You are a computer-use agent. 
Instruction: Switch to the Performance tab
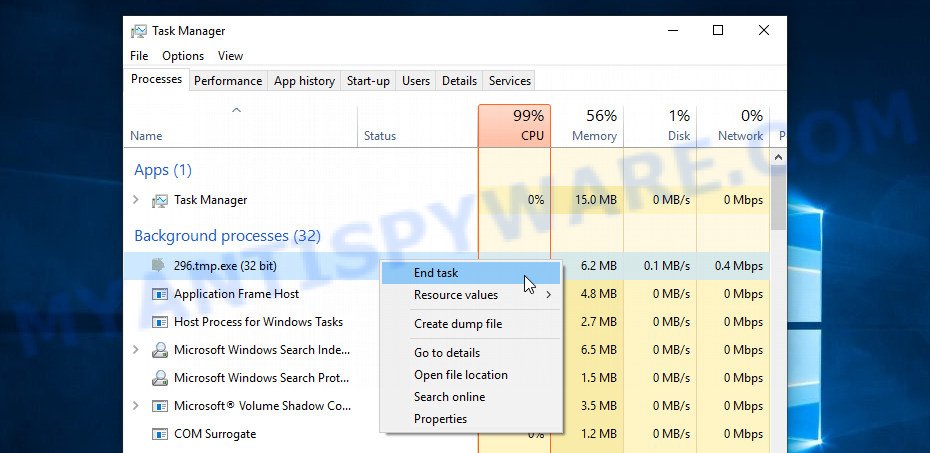[x=228, y=81]
